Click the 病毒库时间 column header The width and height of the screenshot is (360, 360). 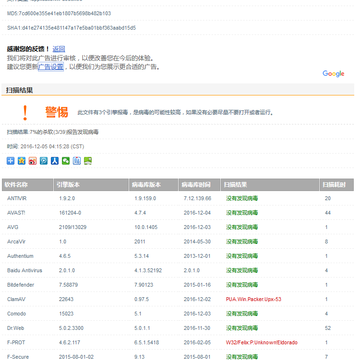pos(199,185)
